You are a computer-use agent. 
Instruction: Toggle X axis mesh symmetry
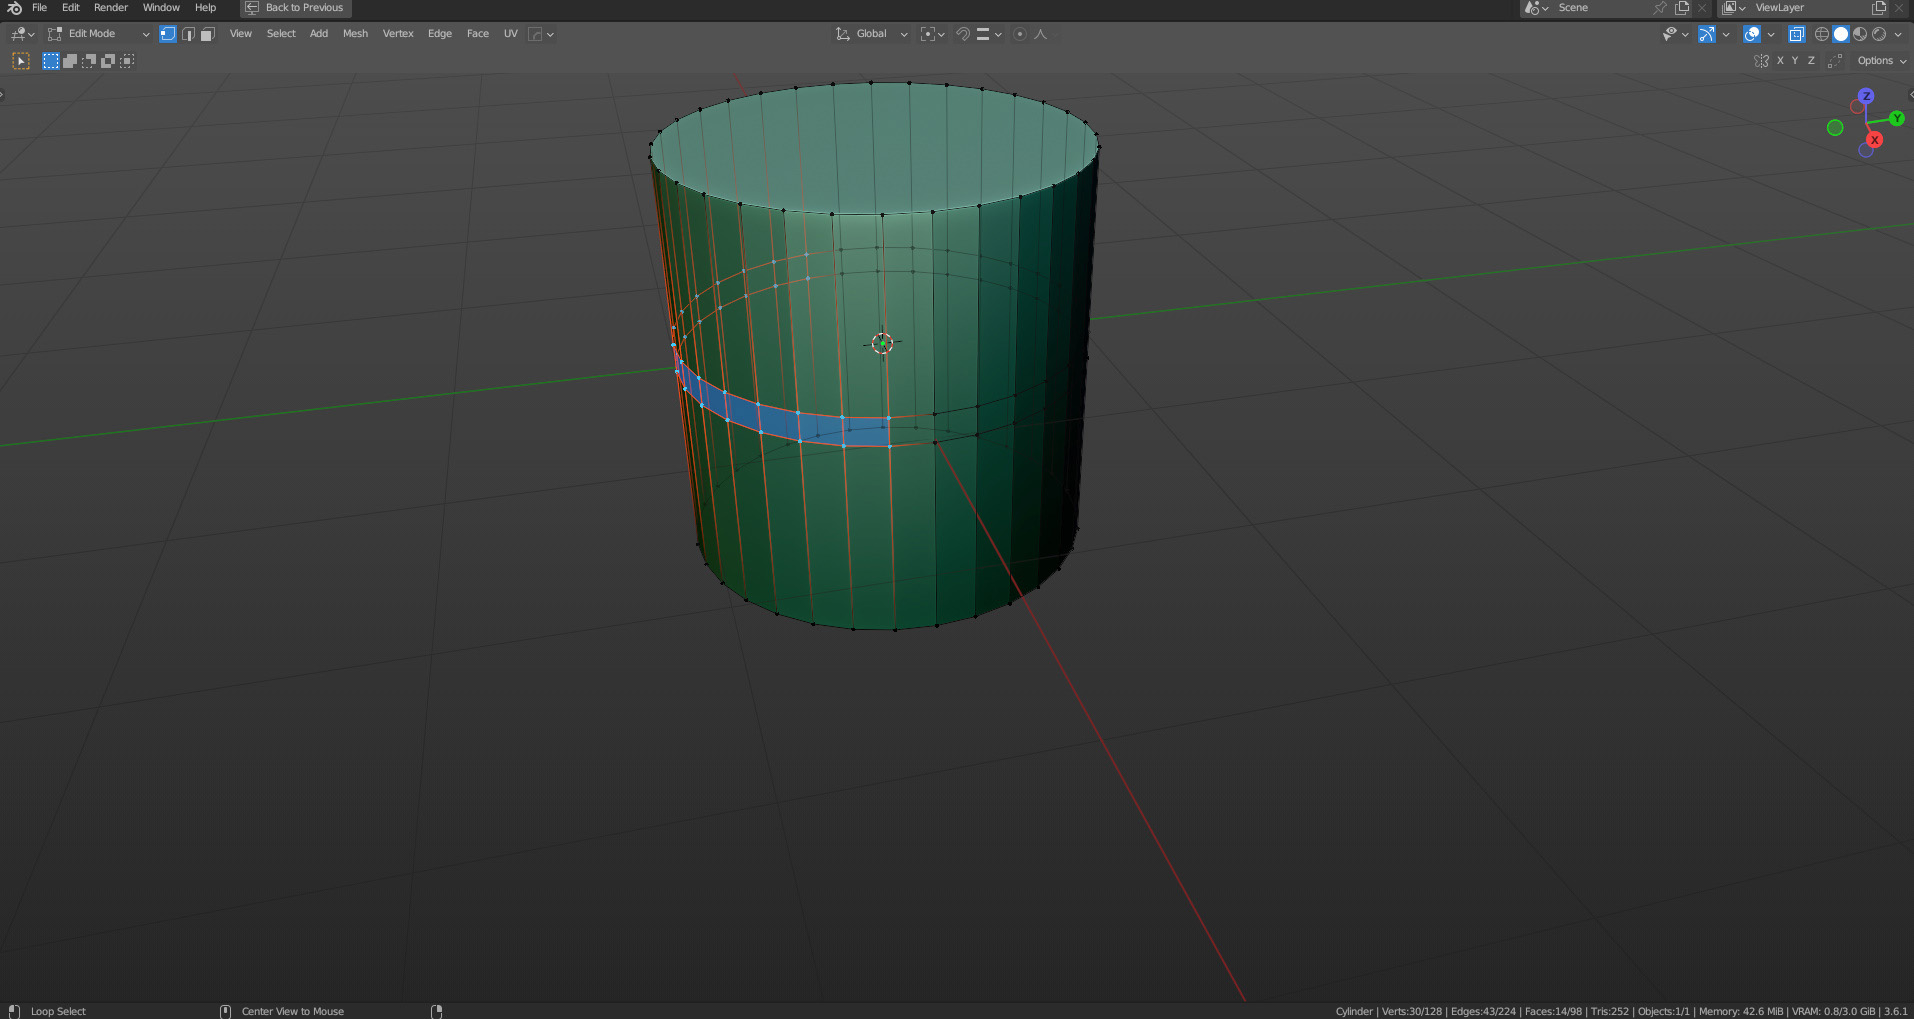click(1780, 61)
